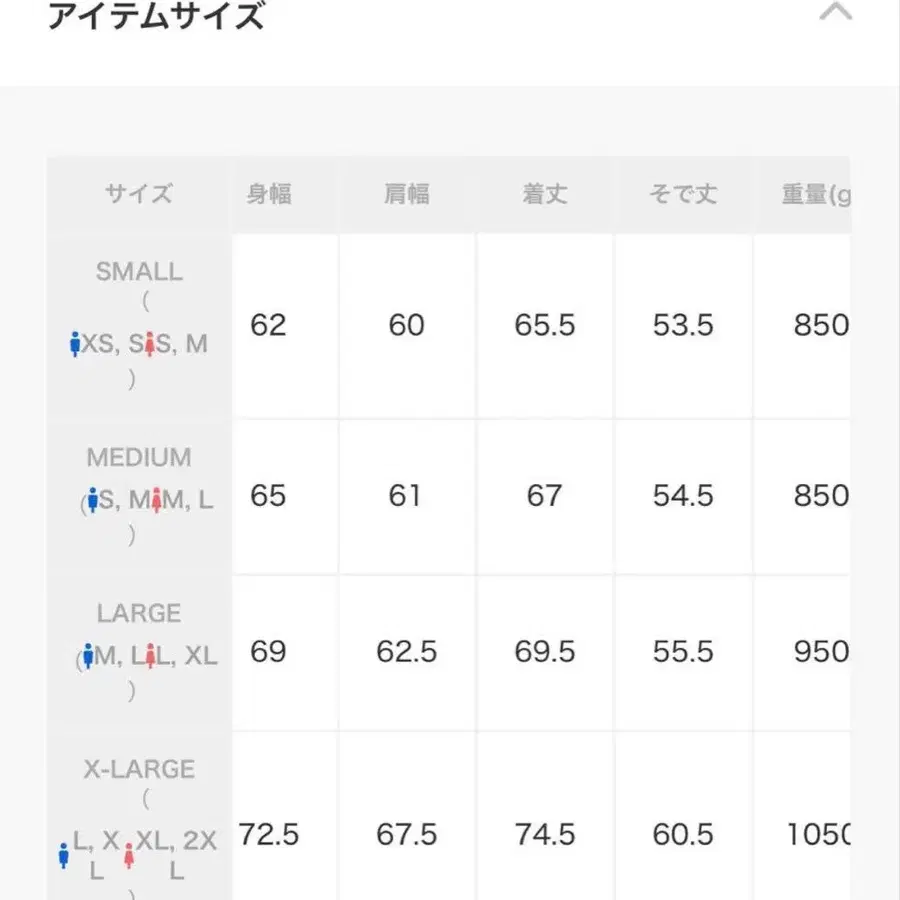Choose the LARGE size option
900x900 pixels.
click(x=138, y=650)
